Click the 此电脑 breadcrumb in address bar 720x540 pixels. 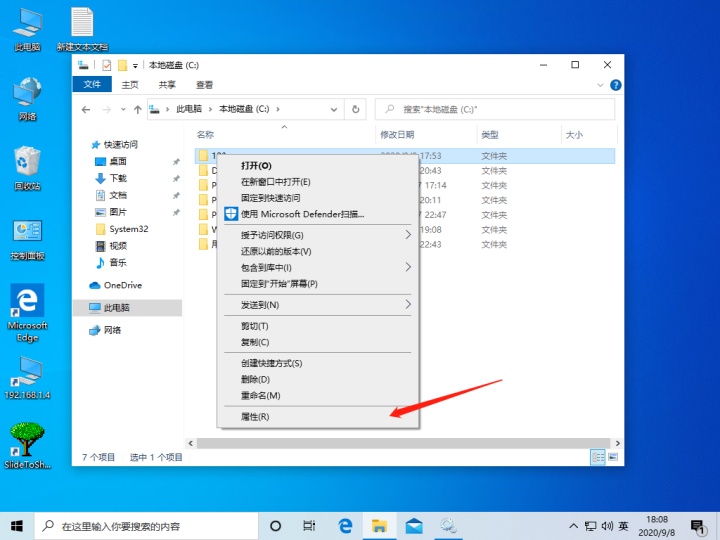point(189,109)
